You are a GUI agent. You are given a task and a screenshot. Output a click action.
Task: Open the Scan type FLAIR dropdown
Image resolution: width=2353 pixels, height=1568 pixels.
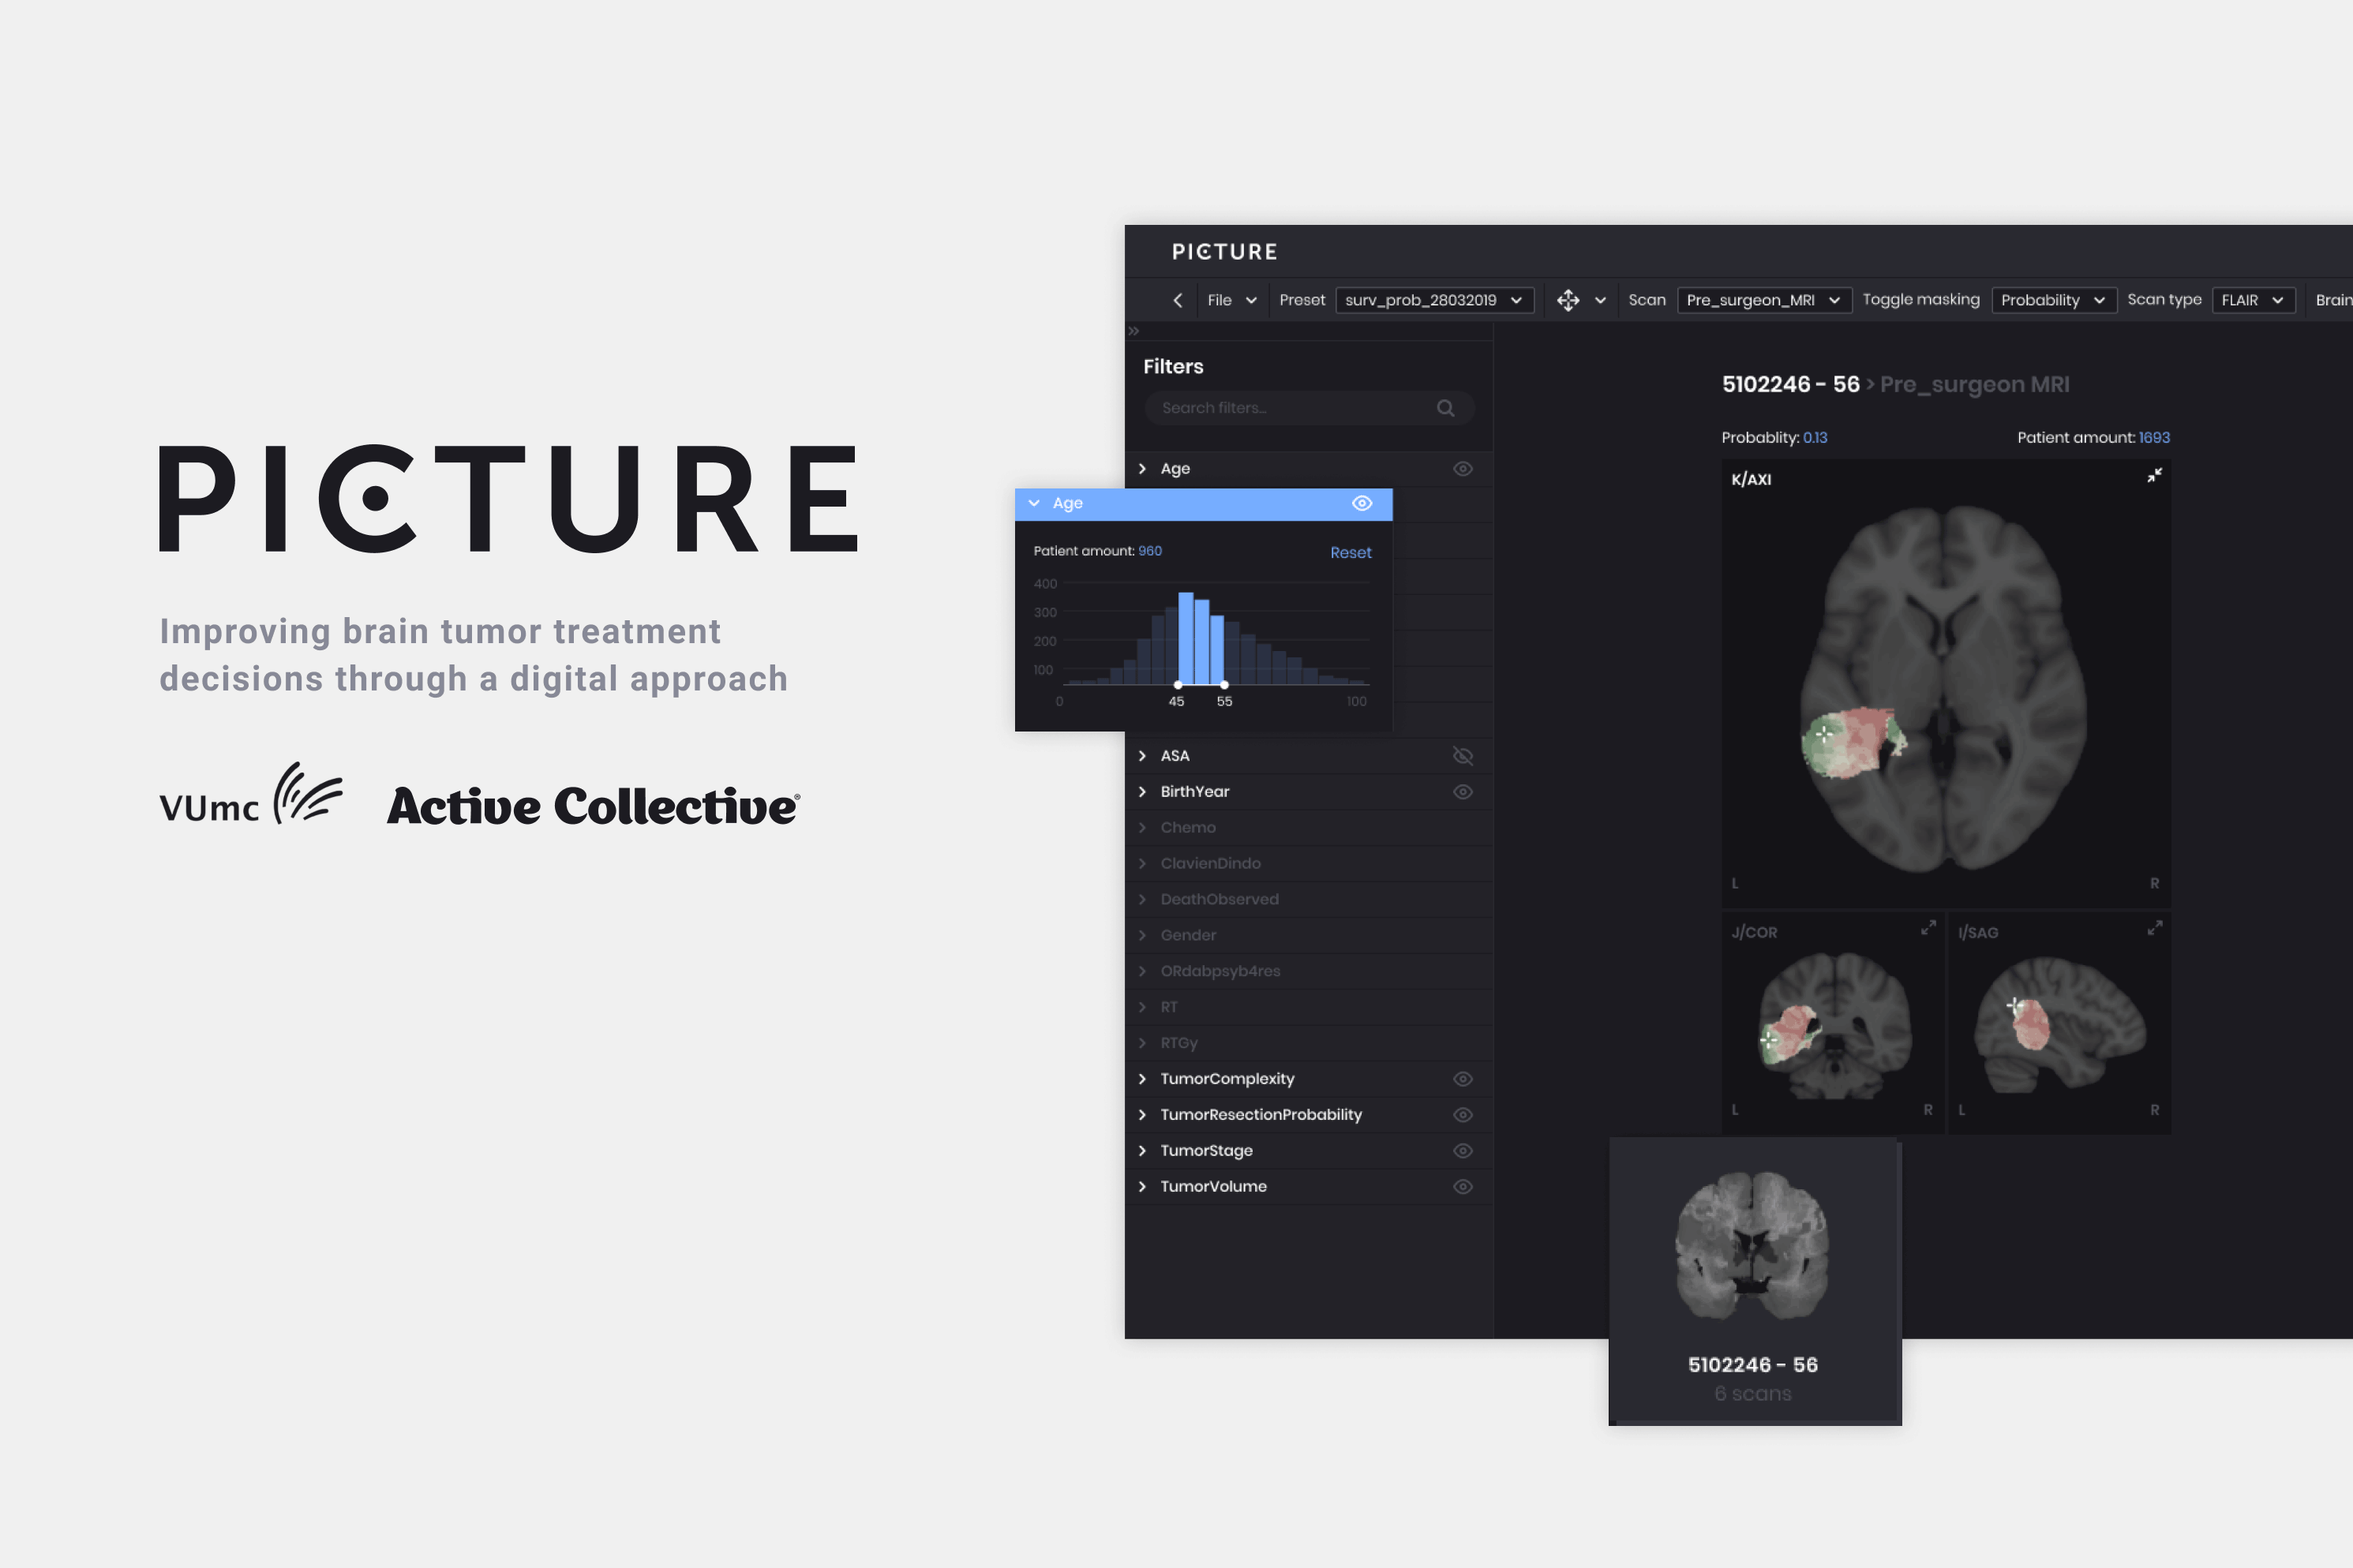click(x=2253, y=300)
